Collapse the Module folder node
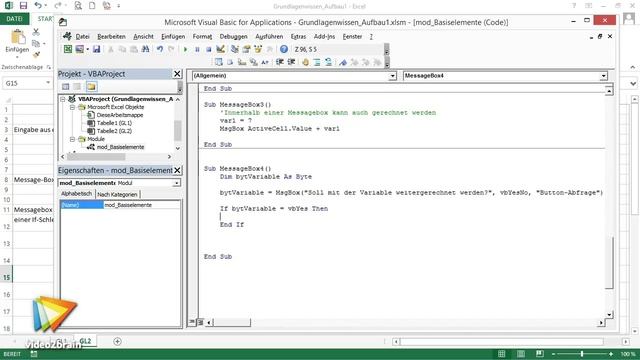 point(72,139)
